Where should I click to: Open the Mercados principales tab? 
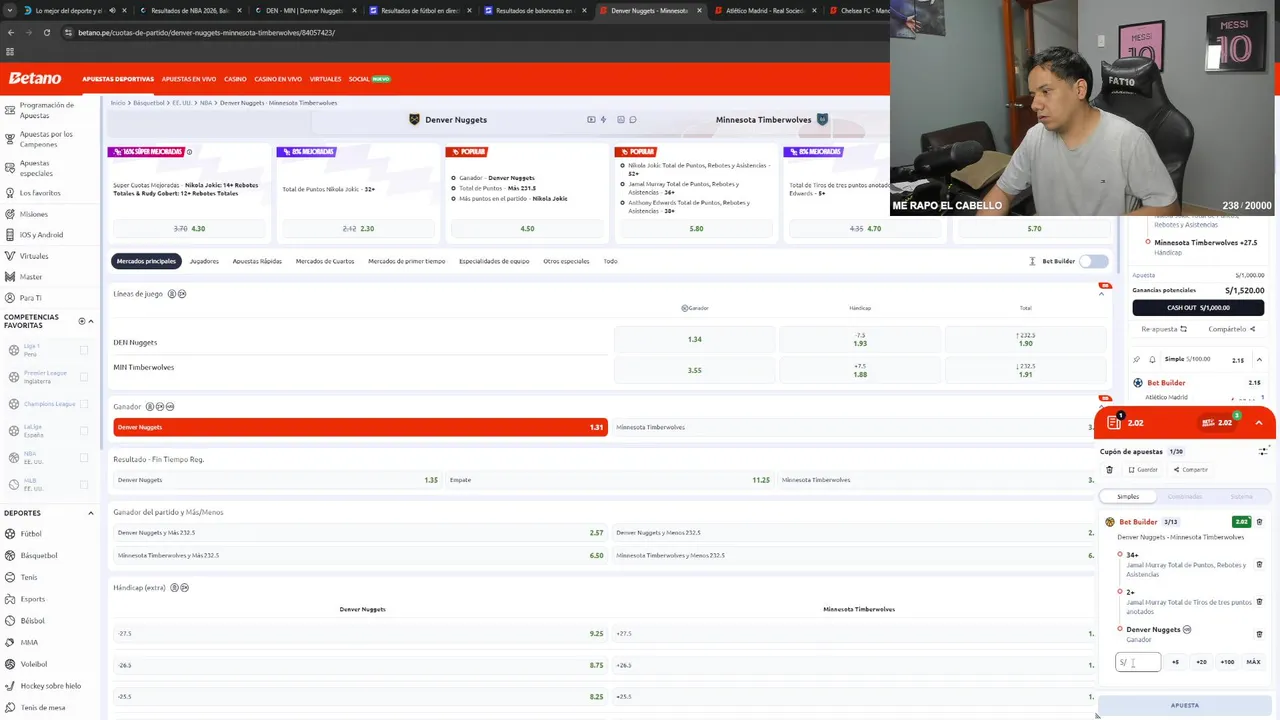click(x=146, y=261)
